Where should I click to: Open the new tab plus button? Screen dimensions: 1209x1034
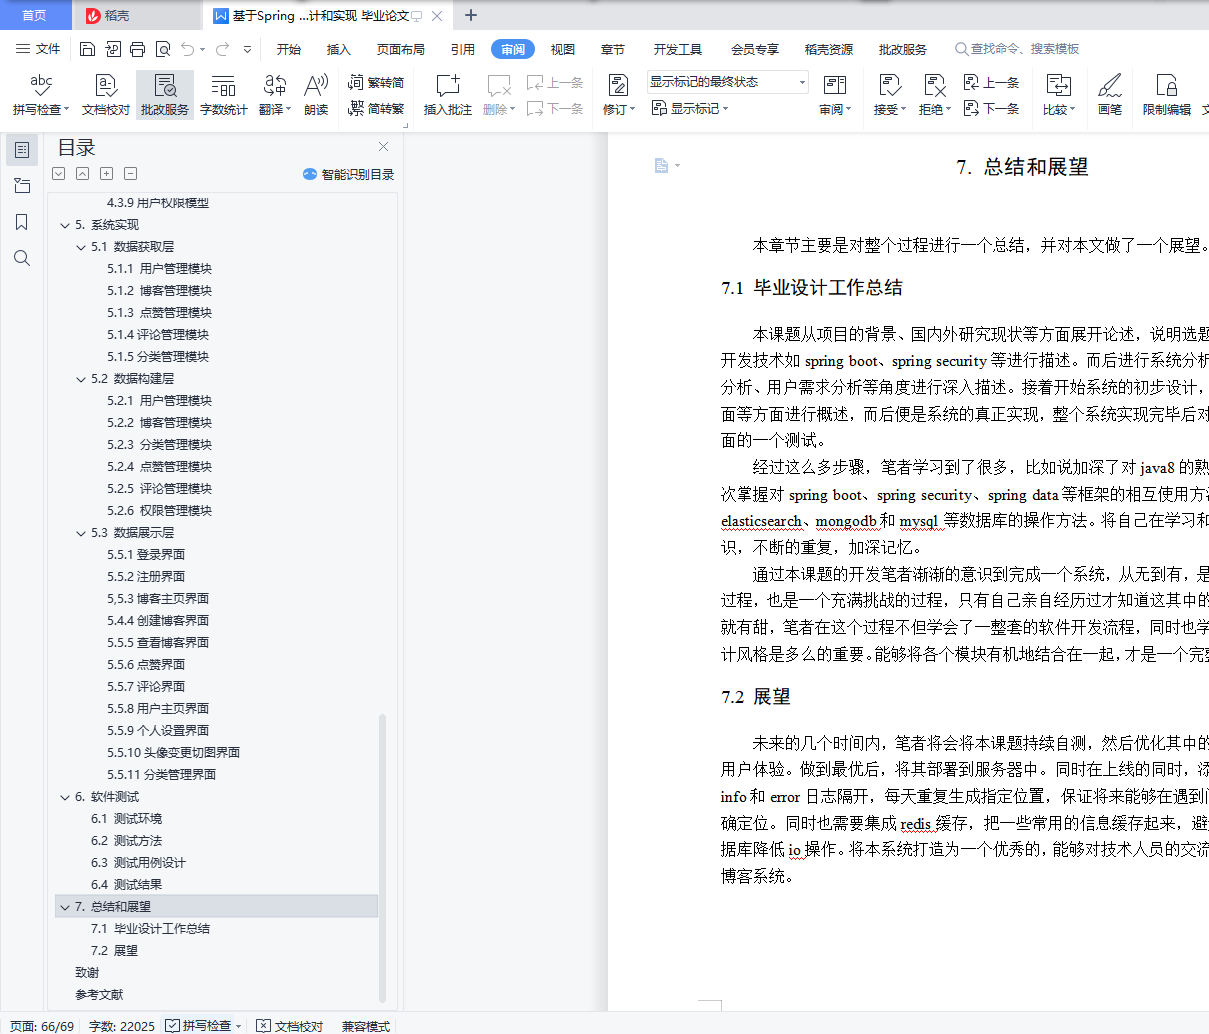click(x=471, y=15)
